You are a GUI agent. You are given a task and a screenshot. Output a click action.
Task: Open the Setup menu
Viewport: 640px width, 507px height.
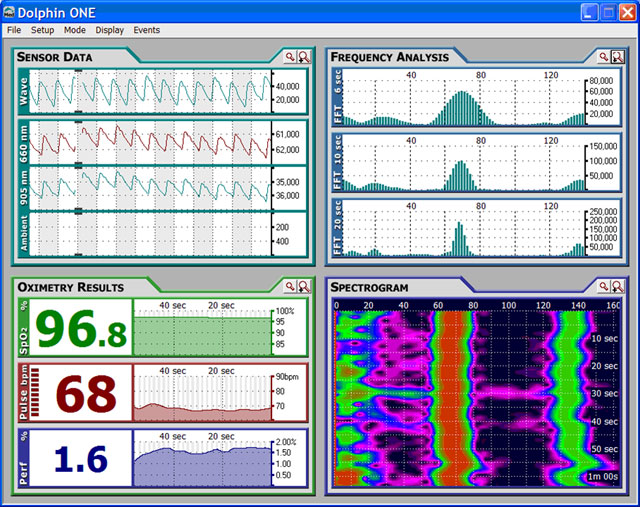(43, 31)
